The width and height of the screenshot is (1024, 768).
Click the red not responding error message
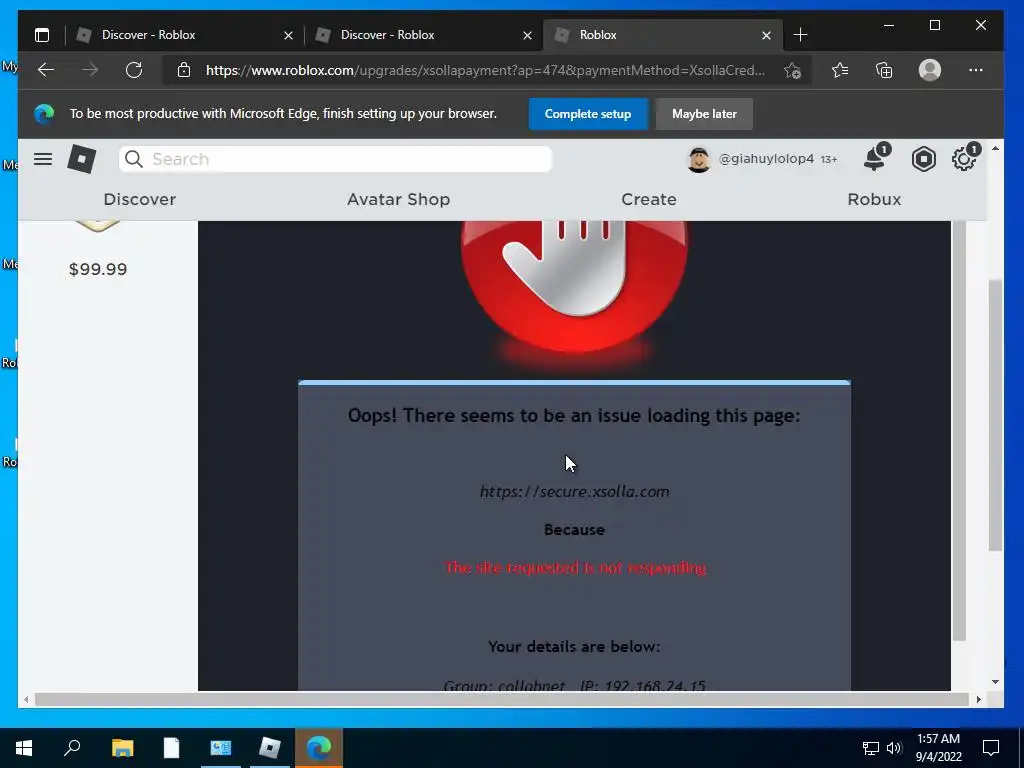pyautogui.click(x=575, y=568)
